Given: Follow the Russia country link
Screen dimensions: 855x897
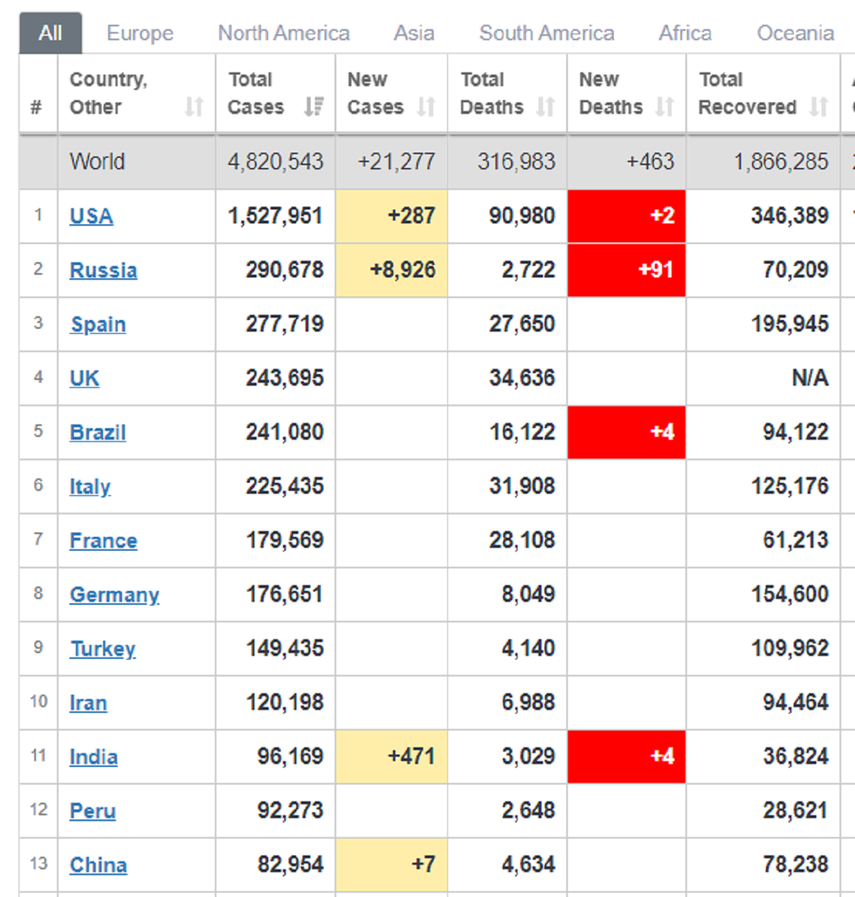Looking at the screenshot, I should coord(103,270).
